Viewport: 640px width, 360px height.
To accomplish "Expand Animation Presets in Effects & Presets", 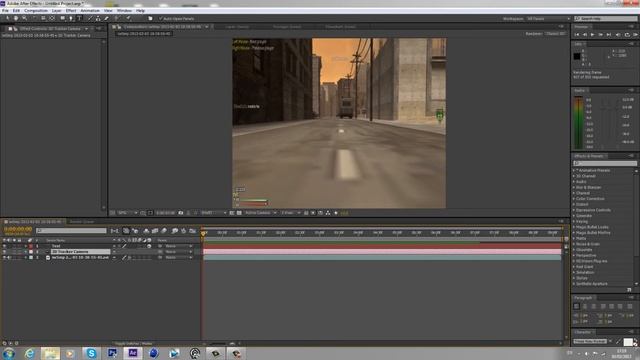I will [x=574, y=170].
